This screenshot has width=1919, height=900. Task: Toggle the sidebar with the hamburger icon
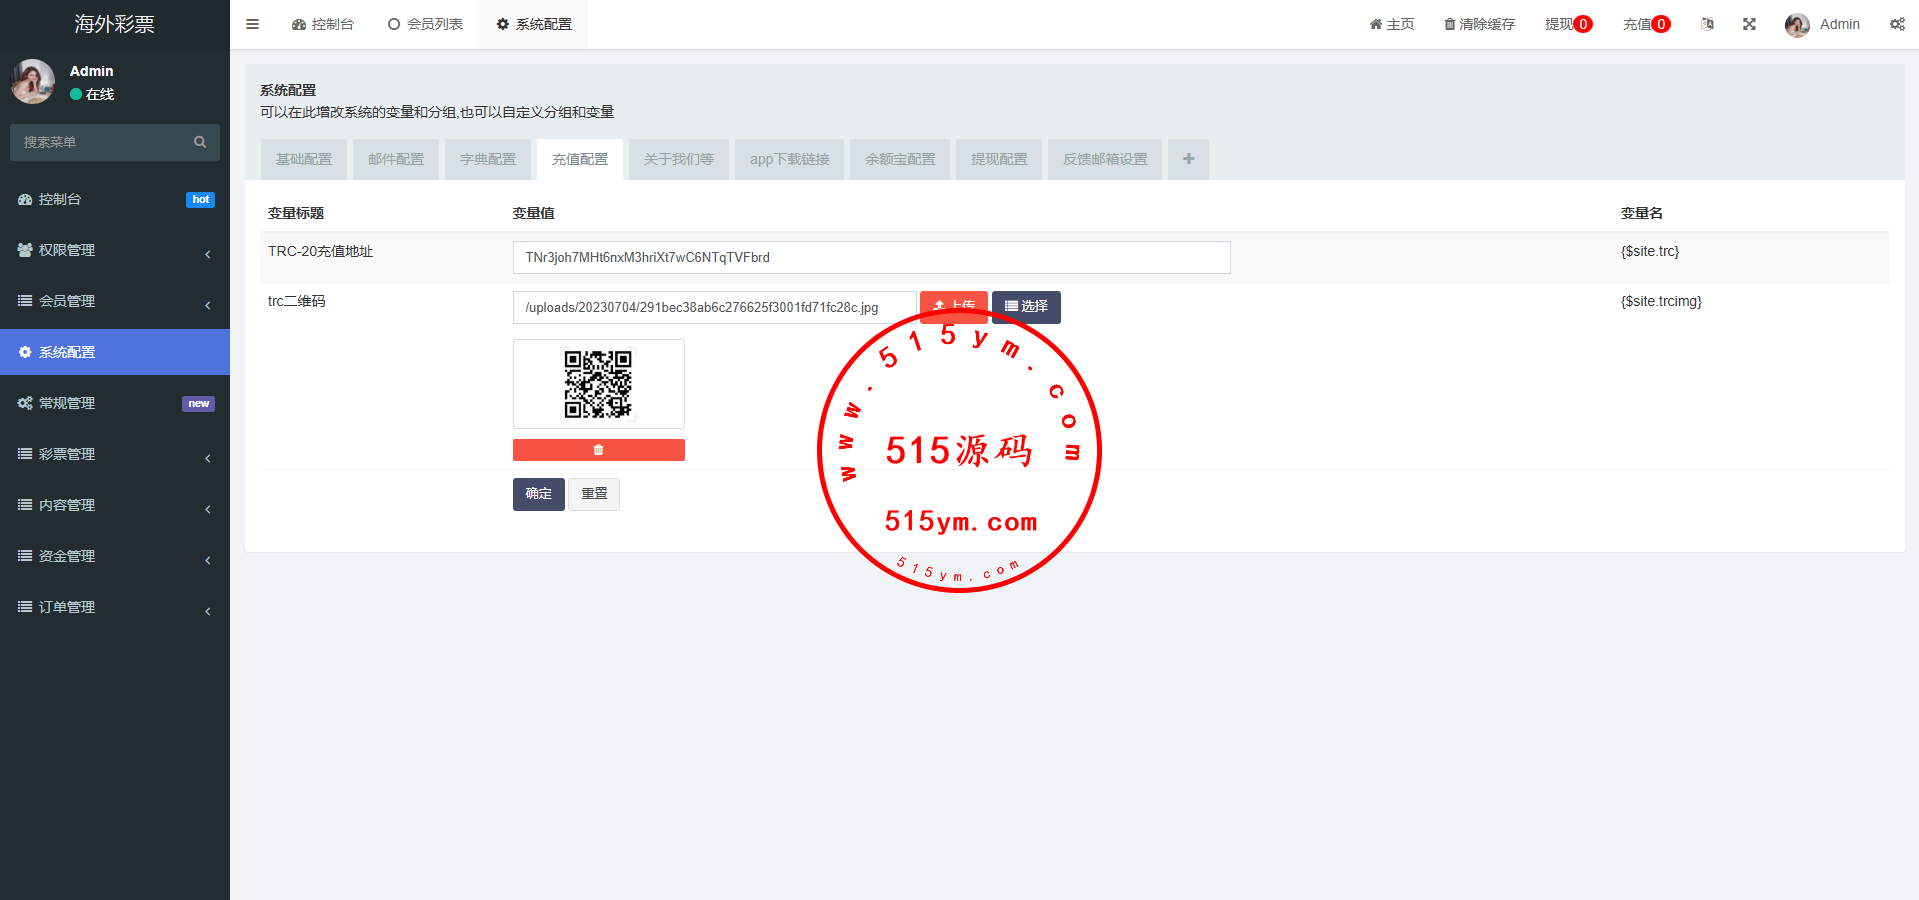click(x=252, y=24)
